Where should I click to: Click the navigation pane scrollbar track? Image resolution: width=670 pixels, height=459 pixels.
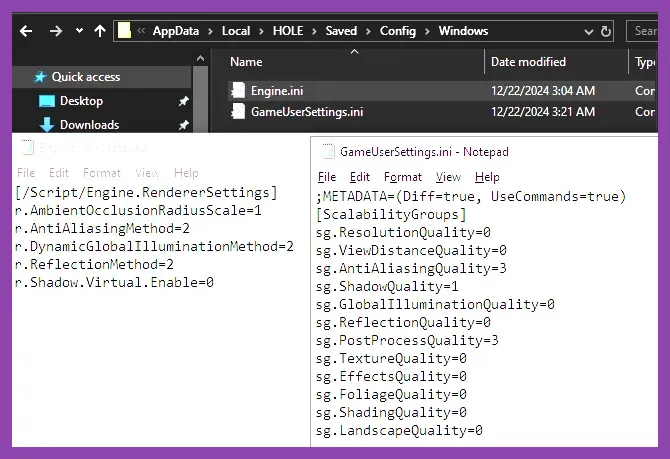200,99
